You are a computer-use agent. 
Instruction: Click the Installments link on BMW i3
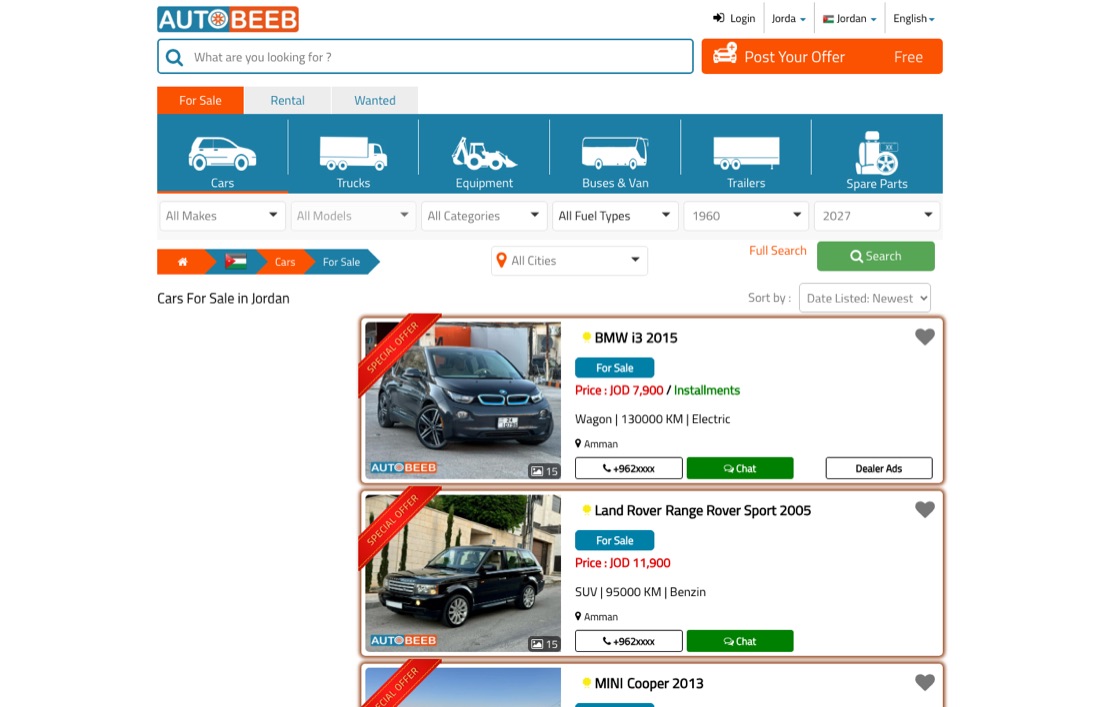point(706,390)
